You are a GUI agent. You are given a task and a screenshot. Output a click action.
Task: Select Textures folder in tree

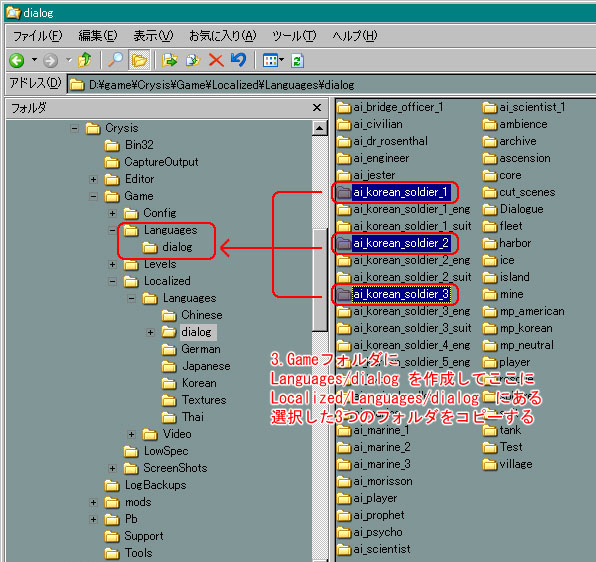(x=194, y=400)
